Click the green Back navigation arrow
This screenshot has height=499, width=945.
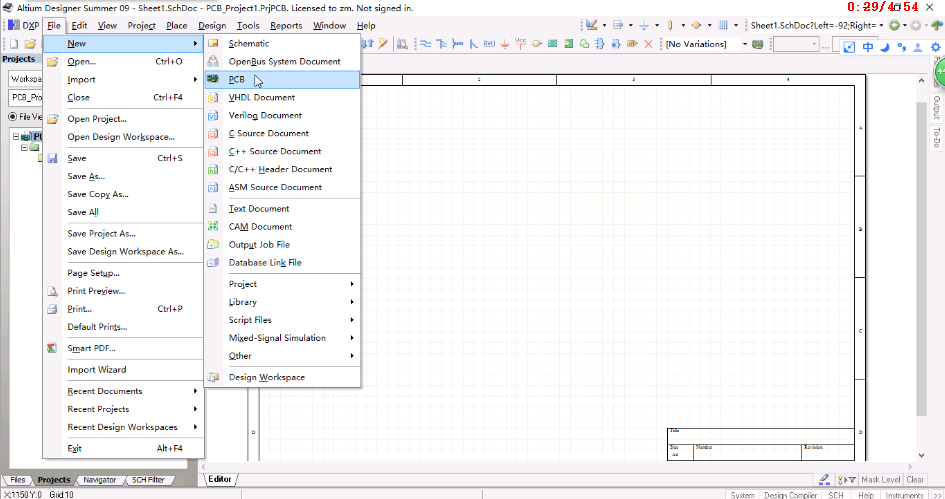point(894,25)
